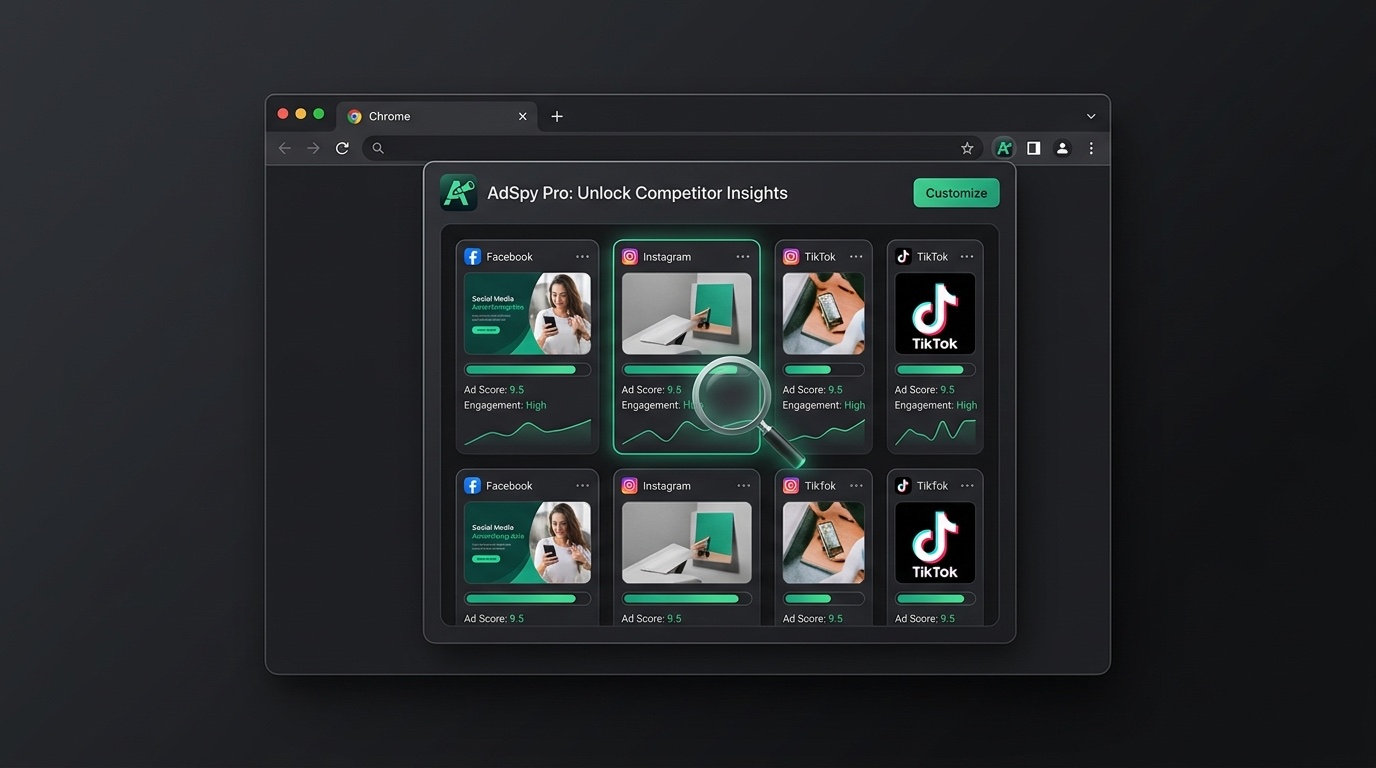This screenshot has height=768, width=1376.
Task: Click the AdSpy Pro logo in the popup header
Action: [x=459, y=193]
